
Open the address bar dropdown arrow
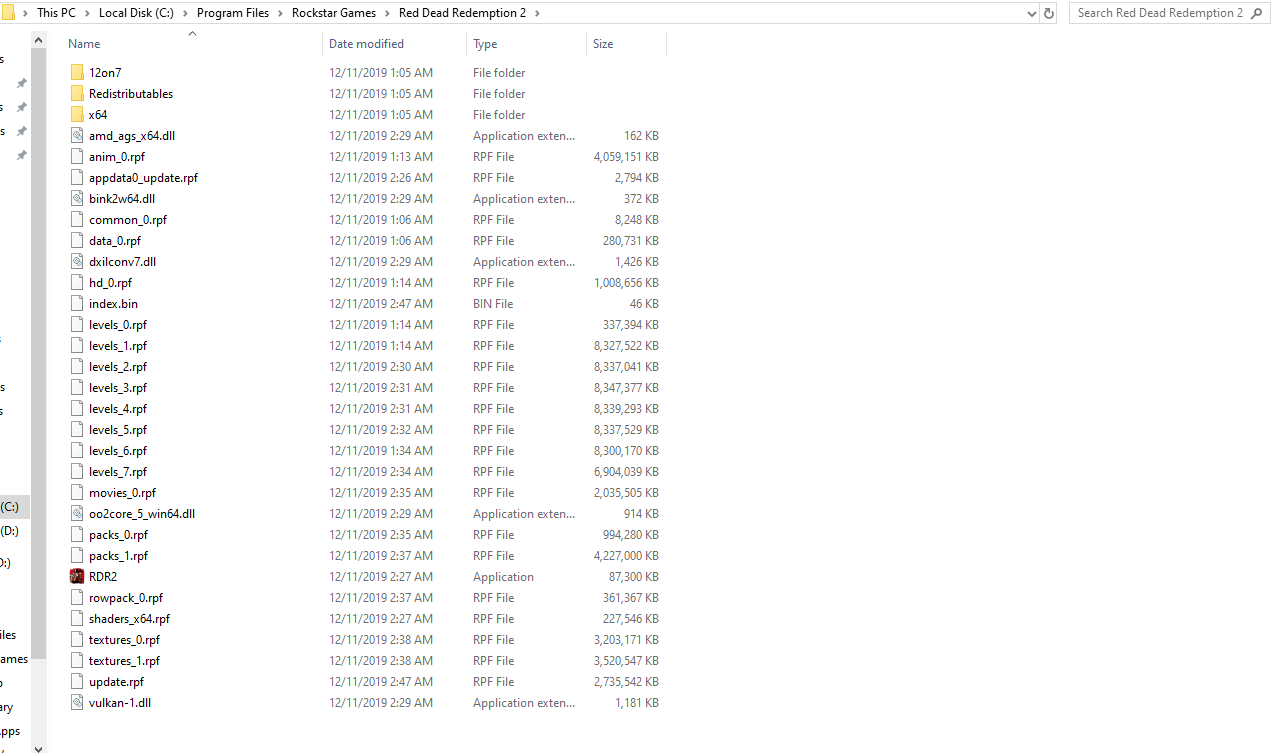tap(1031, 13)
